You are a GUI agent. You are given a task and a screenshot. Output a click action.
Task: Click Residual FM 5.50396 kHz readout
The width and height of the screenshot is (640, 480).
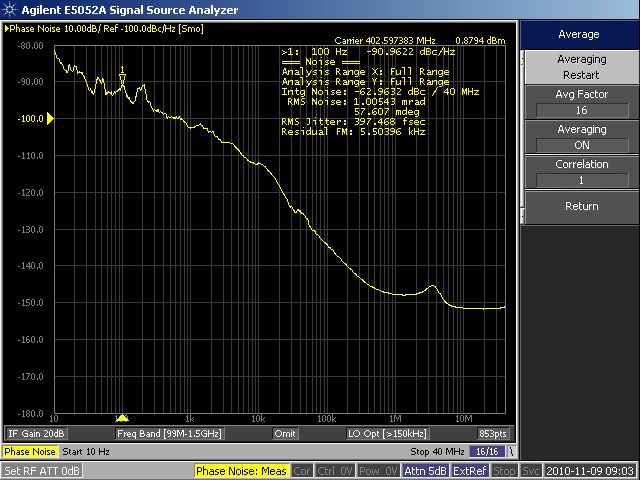(353, 131)
